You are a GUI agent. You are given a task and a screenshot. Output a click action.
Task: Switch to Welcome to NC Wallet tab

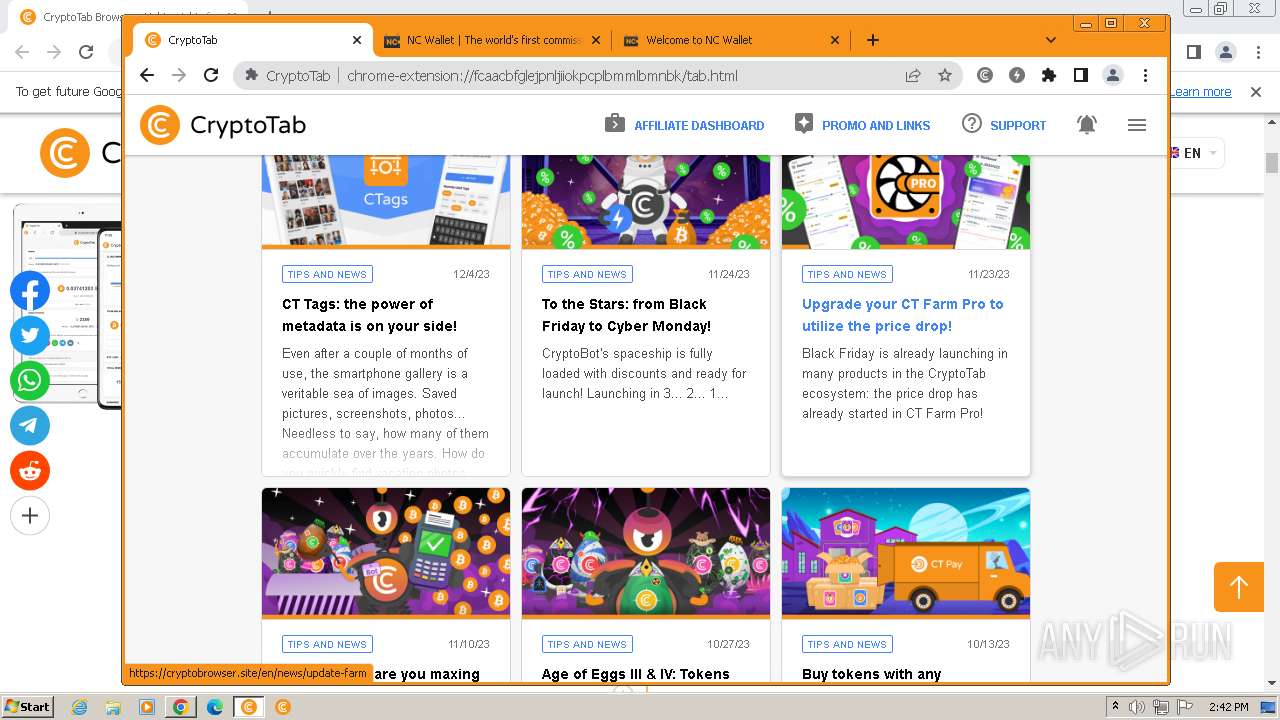730,40
